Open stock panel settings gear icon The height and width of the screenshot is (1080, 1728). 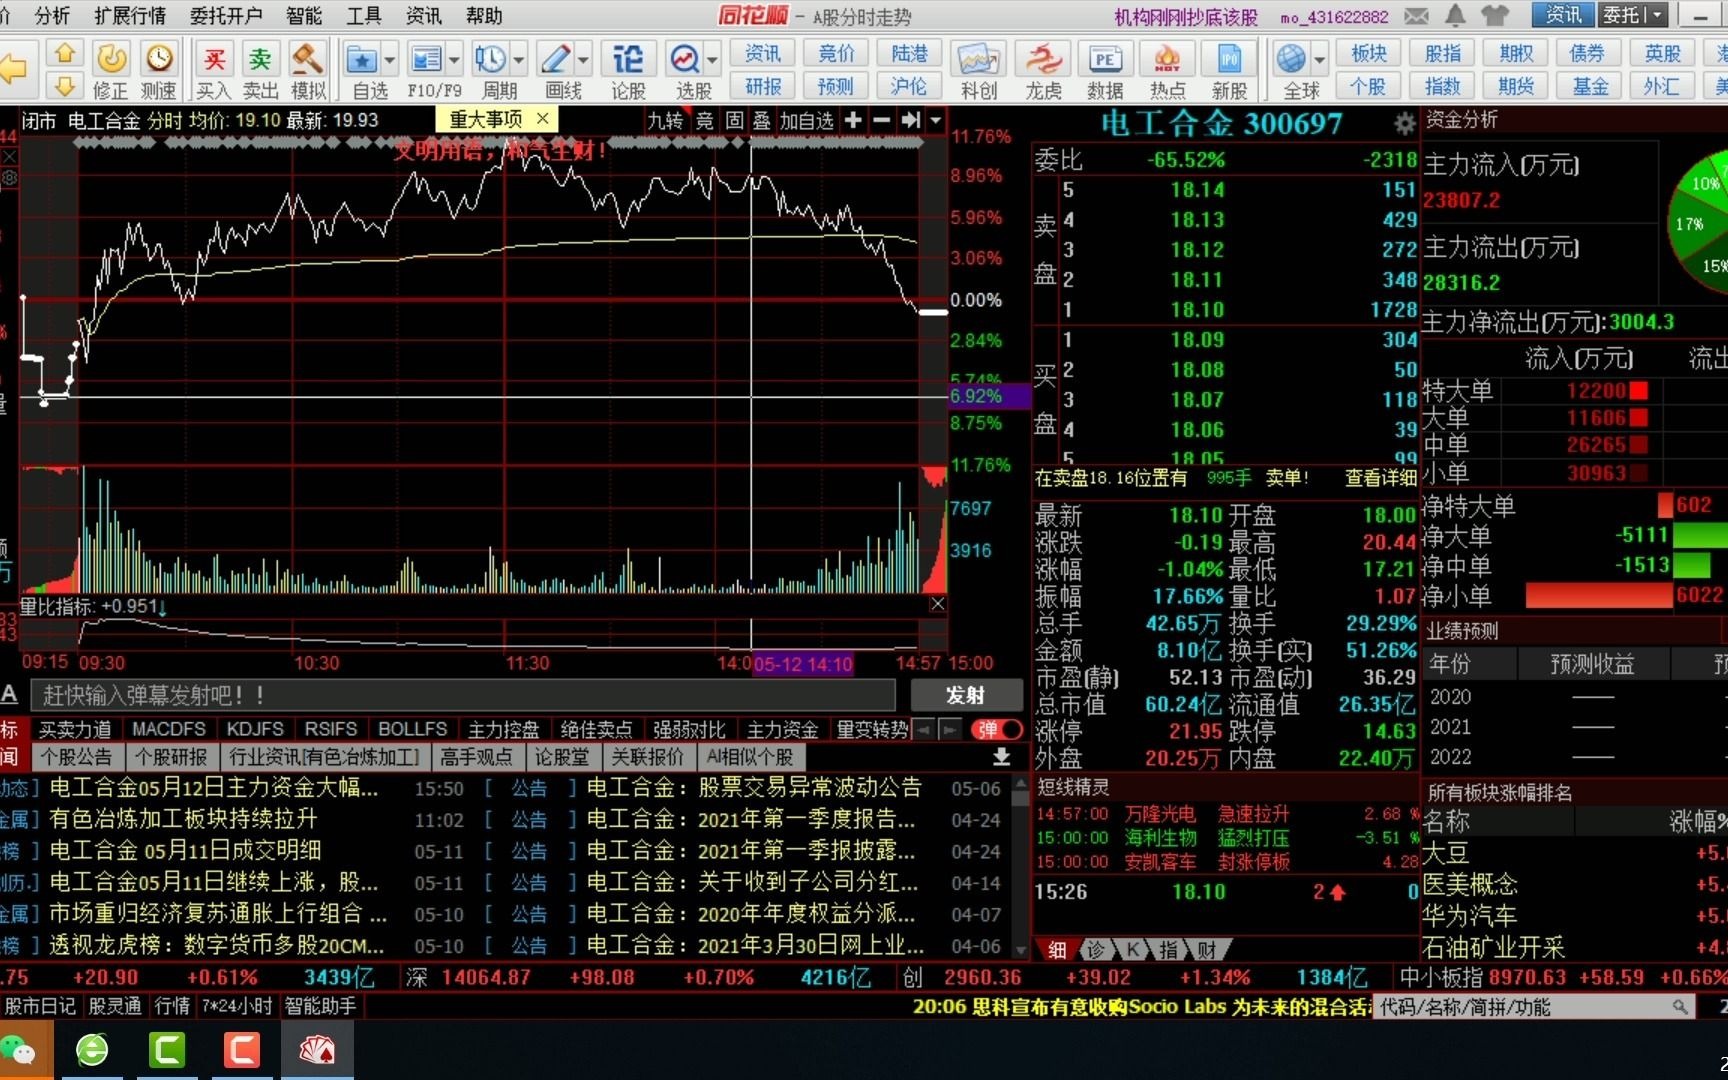[x=1405, y=124]
